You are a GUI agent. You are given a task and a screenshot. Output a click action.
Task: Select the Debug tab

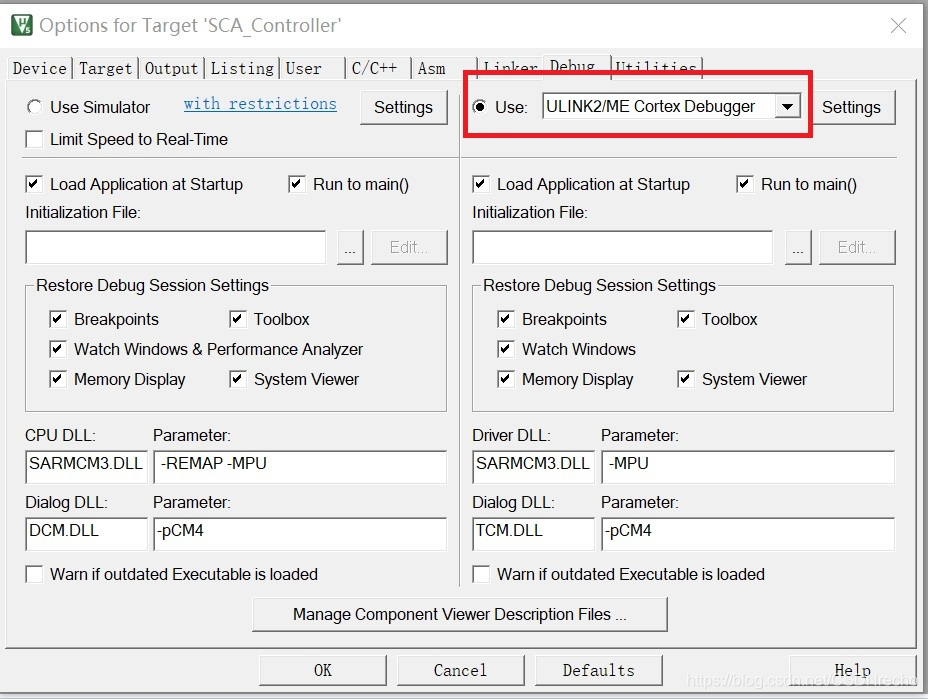tap(572, 65)
